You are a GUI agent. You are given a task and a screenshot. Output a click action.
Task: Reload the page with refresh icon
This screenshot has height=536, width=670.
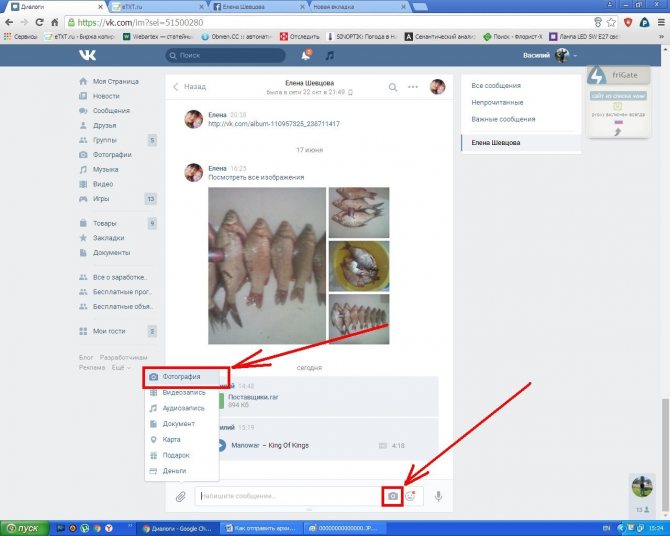[39, 22]
